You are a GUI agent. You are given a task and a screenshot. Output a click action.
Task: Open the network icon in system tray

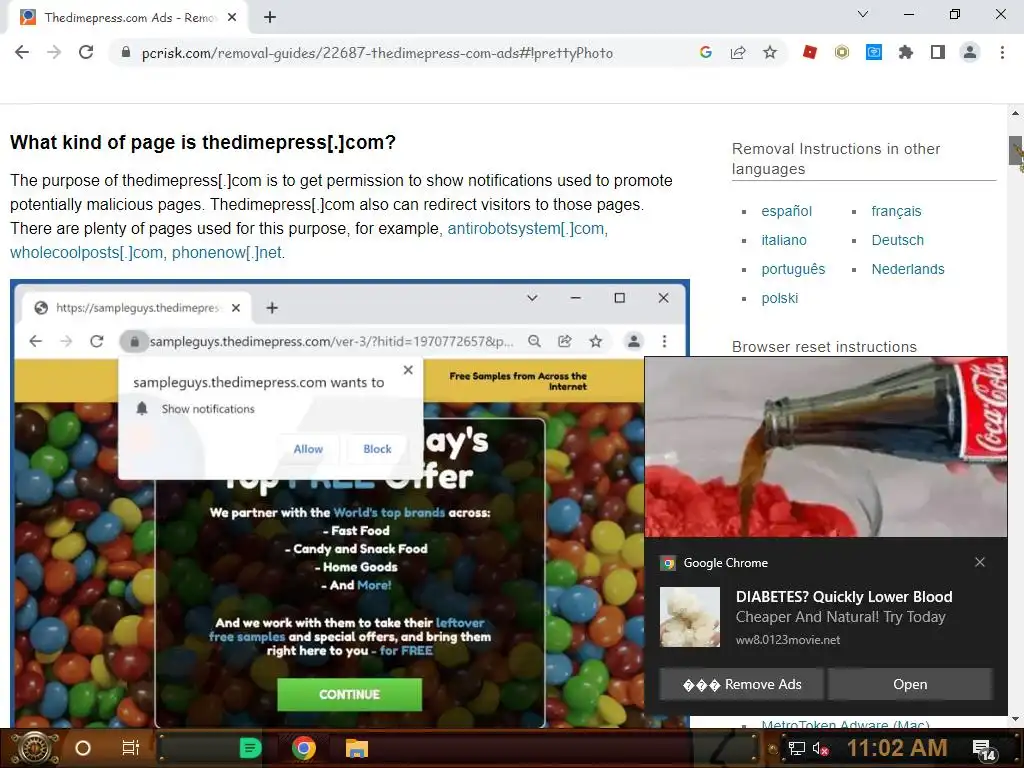796,748
